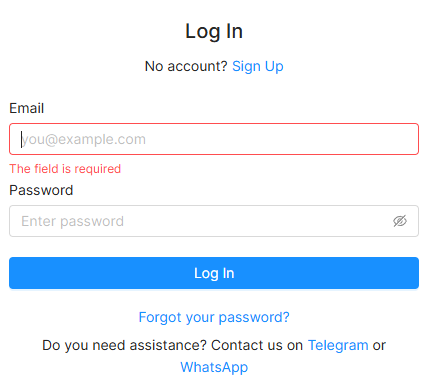Click the Password field label

click(41, 190)
